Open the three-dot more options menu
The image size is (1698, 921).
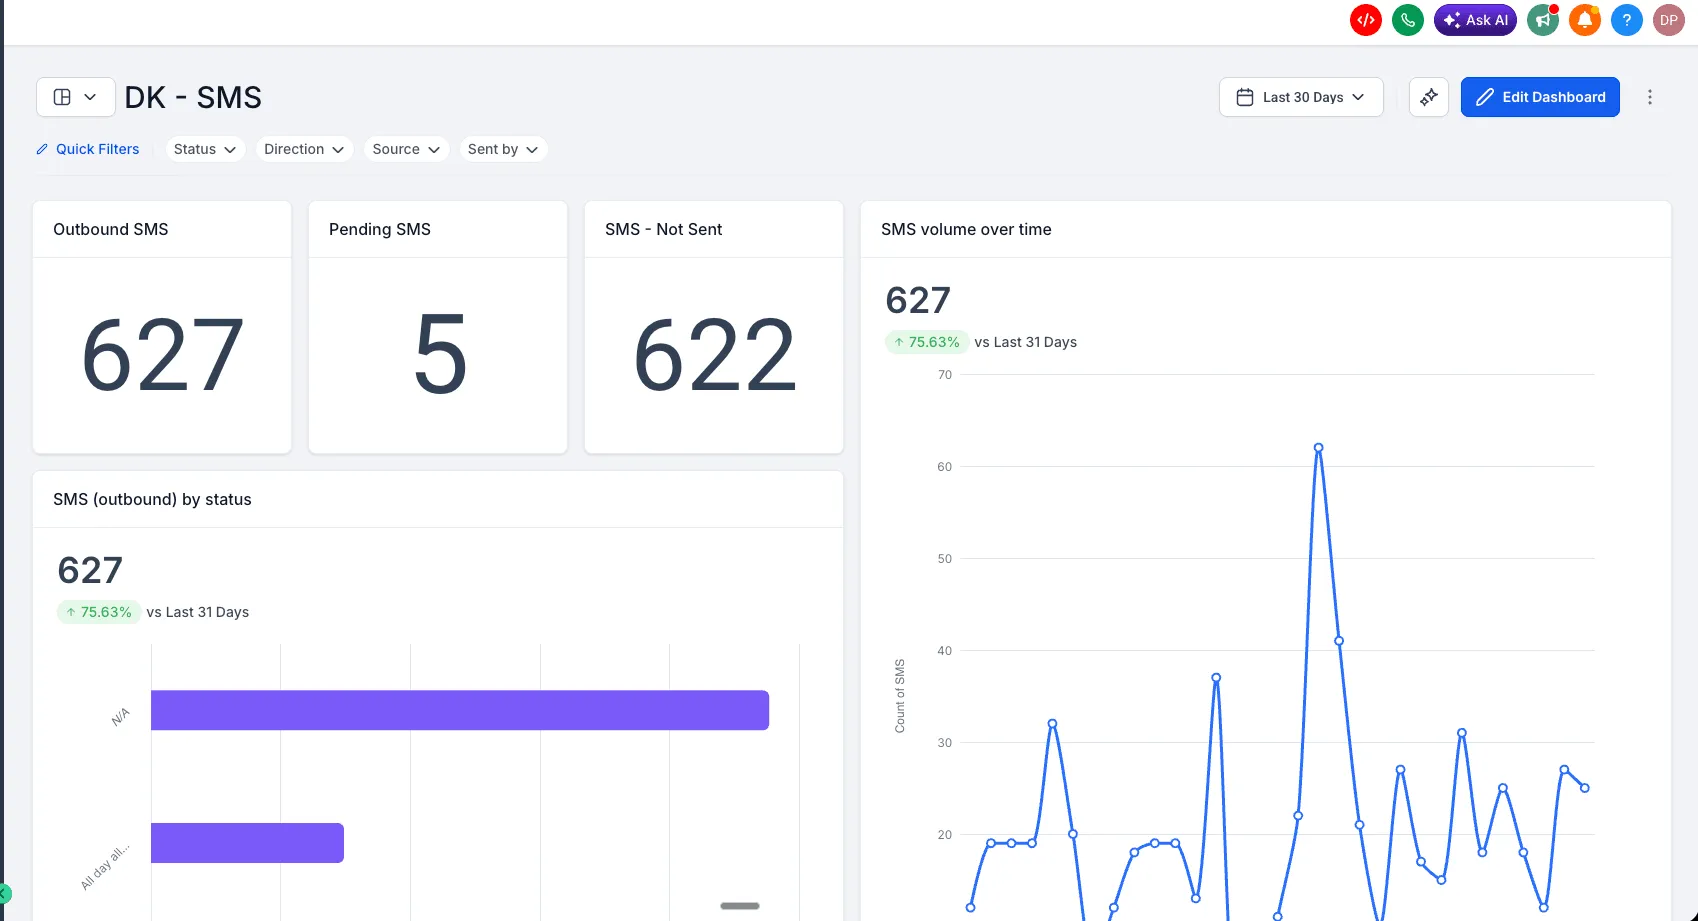tap(1650, 97)
